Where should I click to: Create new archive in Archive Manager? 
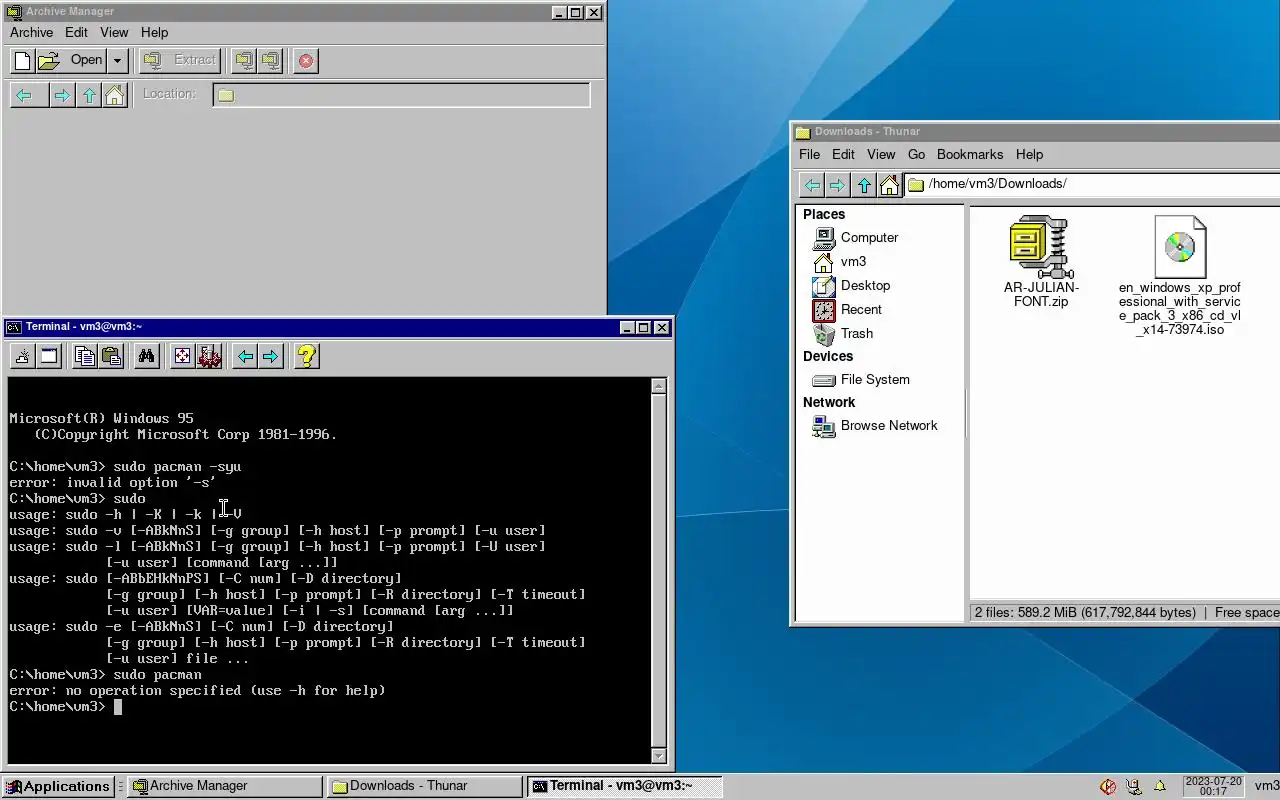tap(22, 60)
